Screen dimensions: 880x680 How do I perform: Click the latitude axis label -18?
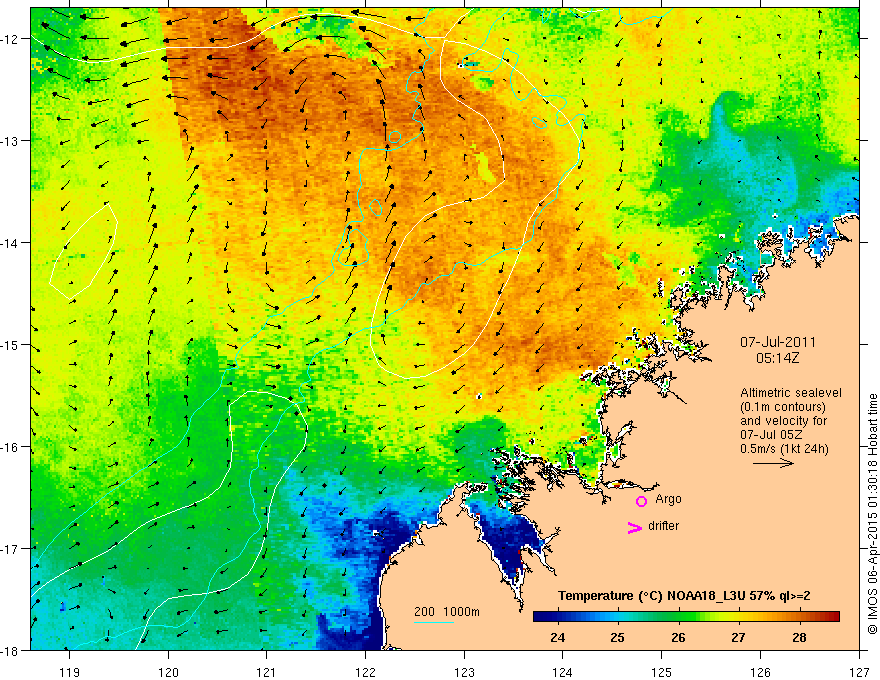[11, 651]
